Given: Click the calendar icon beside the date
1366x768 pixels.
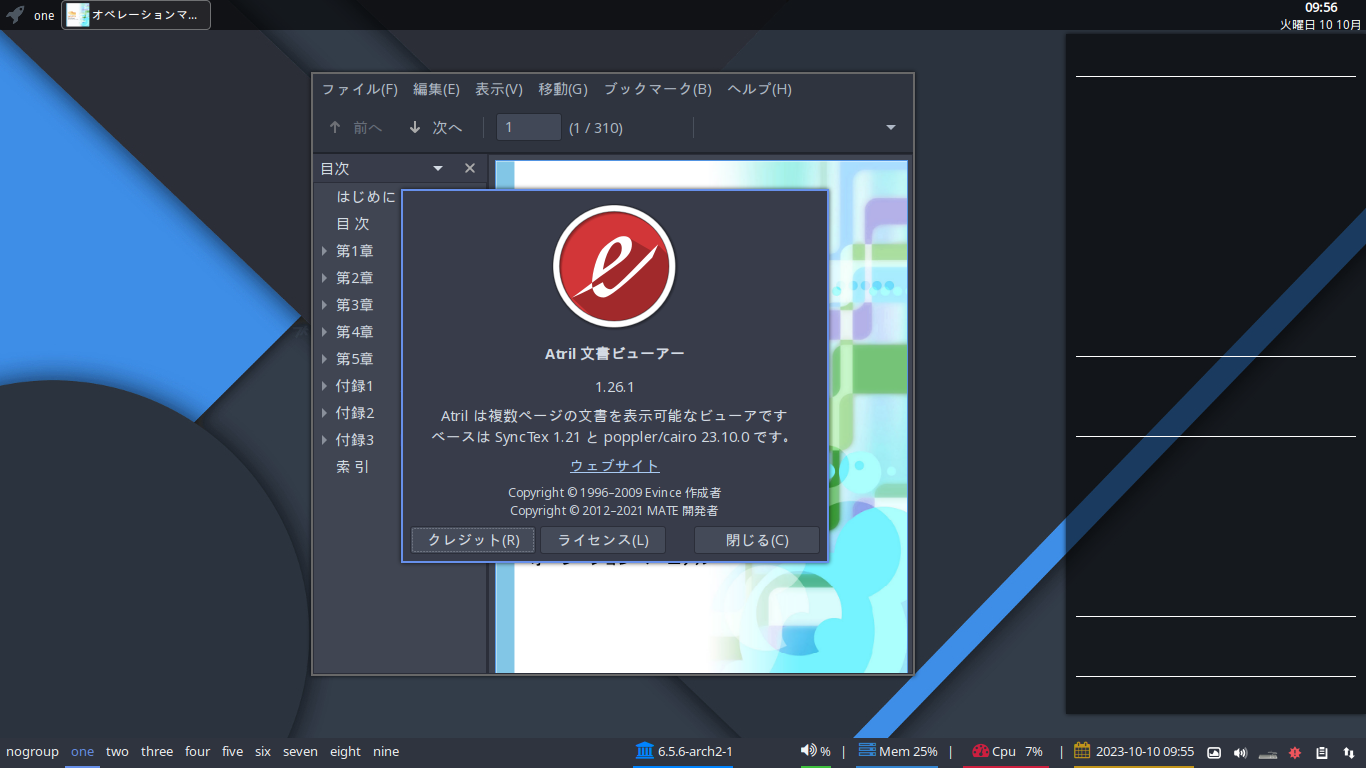Looking at the screenshot, I should click(x=1082, y=751).
